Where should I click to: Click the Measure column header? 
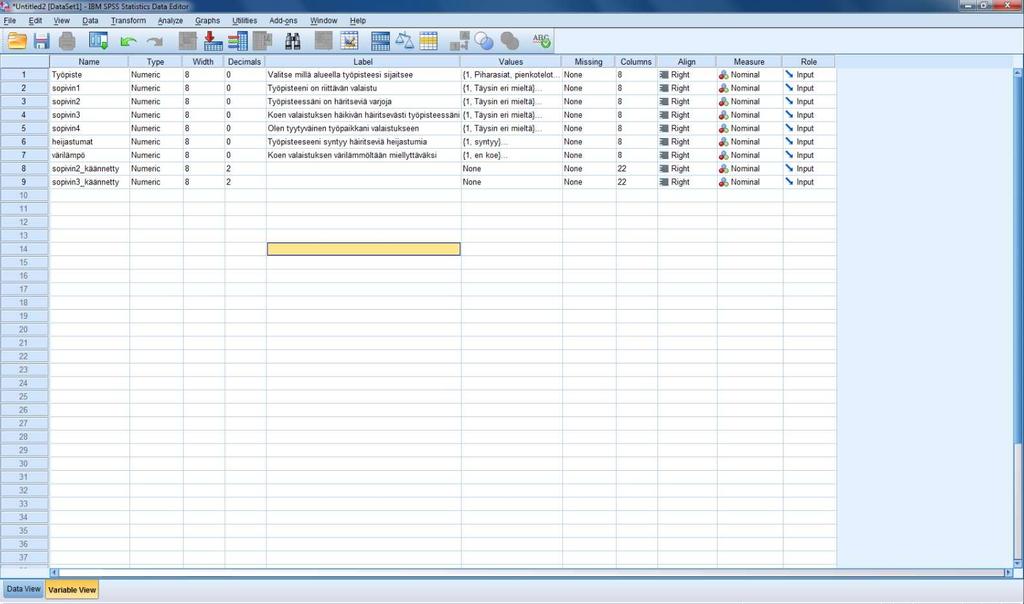click(749, 61)
